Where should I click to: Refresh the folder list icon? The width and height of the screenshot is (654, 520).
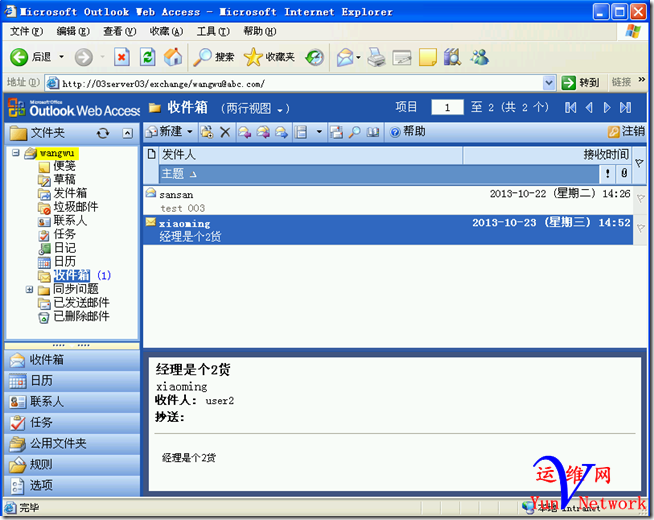click(103, 133)
